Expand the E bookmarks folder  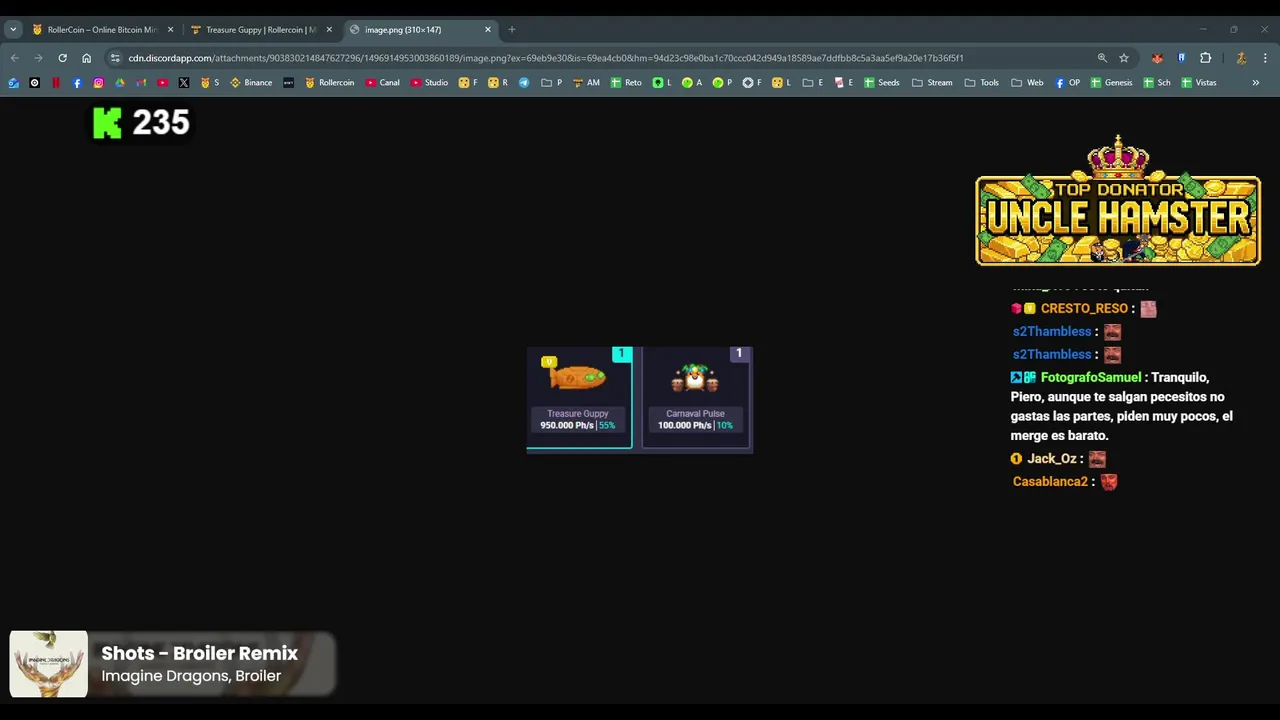pos(813,83)
